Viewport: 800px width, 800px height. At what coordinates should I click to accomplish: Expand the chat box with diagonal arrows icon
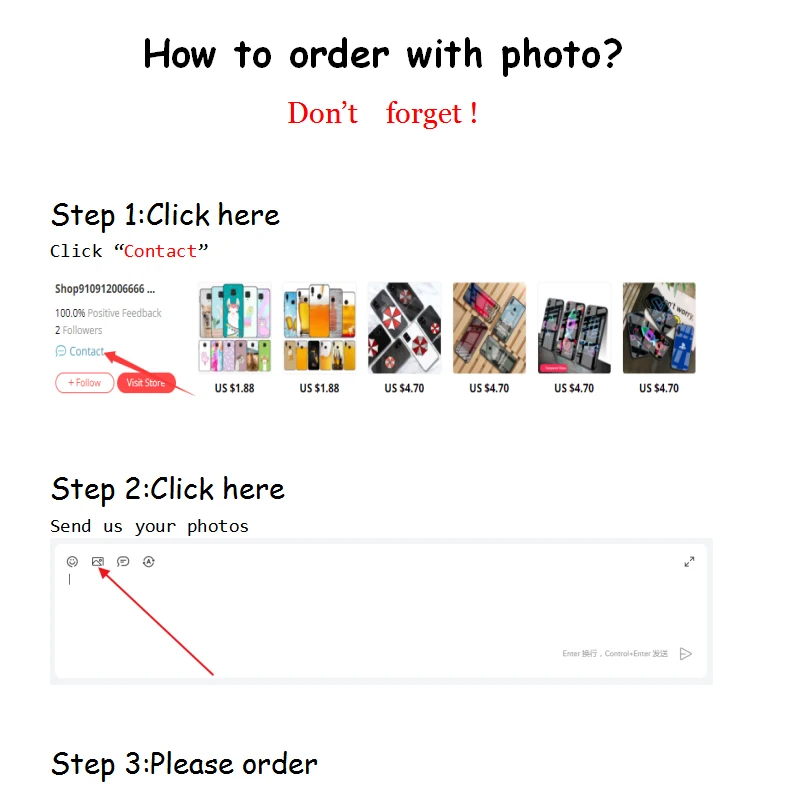[x=689, y=562]
